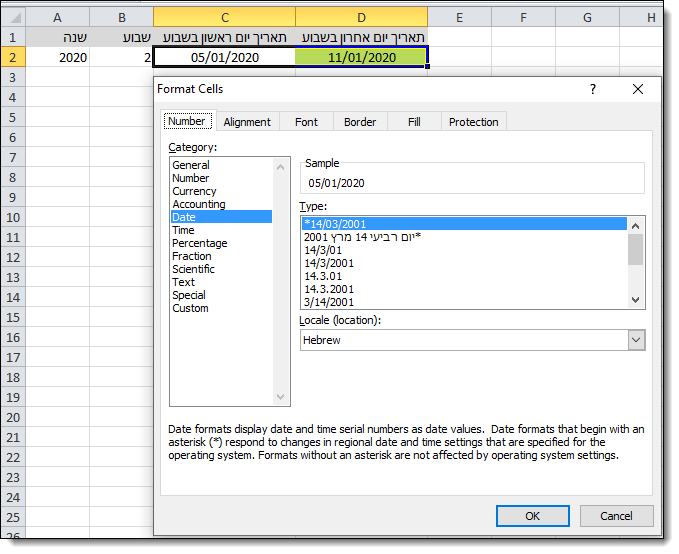
Task: Click the Help question mark in Format Cells
Action: [x=593, y=89]
